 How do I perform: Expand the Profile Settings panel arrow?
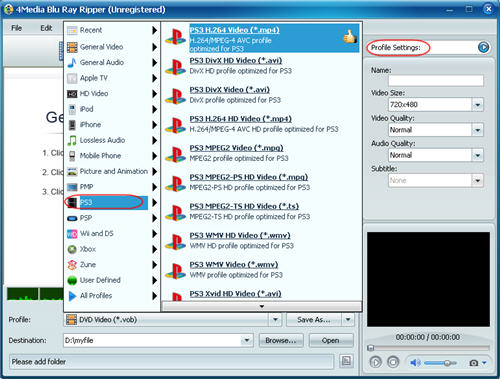483,47
